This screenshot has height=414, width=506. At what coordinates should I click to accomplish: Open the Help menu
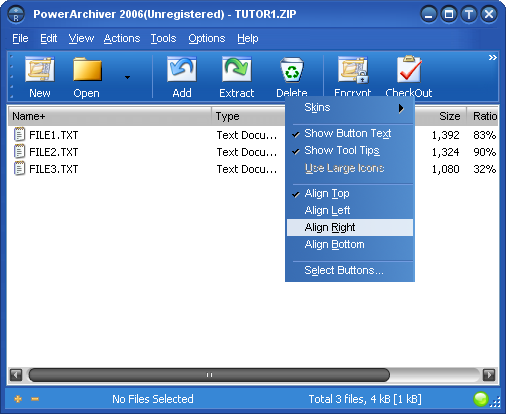pos(248,38)
